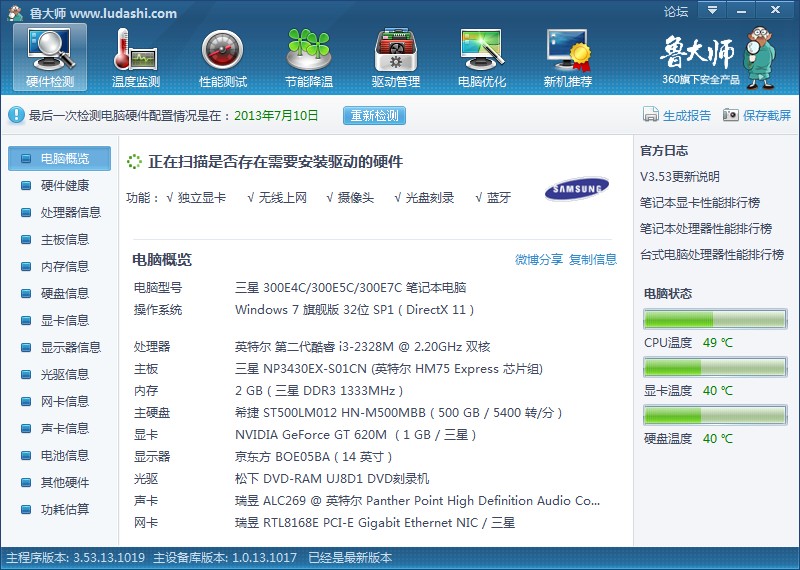Image resolution: width=800 pixels, height=570 pixels.
Task: Click 复制信息 to copy info
Action: pyautogui.click(x=593, y=259)
